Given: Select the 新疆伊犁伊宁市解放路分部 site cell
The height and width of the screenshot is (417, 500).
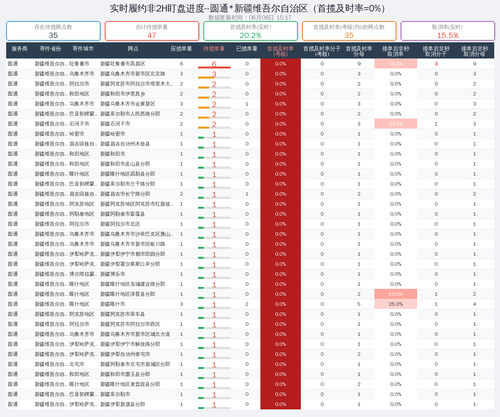Looking at the screenshot, I should 130,344.
